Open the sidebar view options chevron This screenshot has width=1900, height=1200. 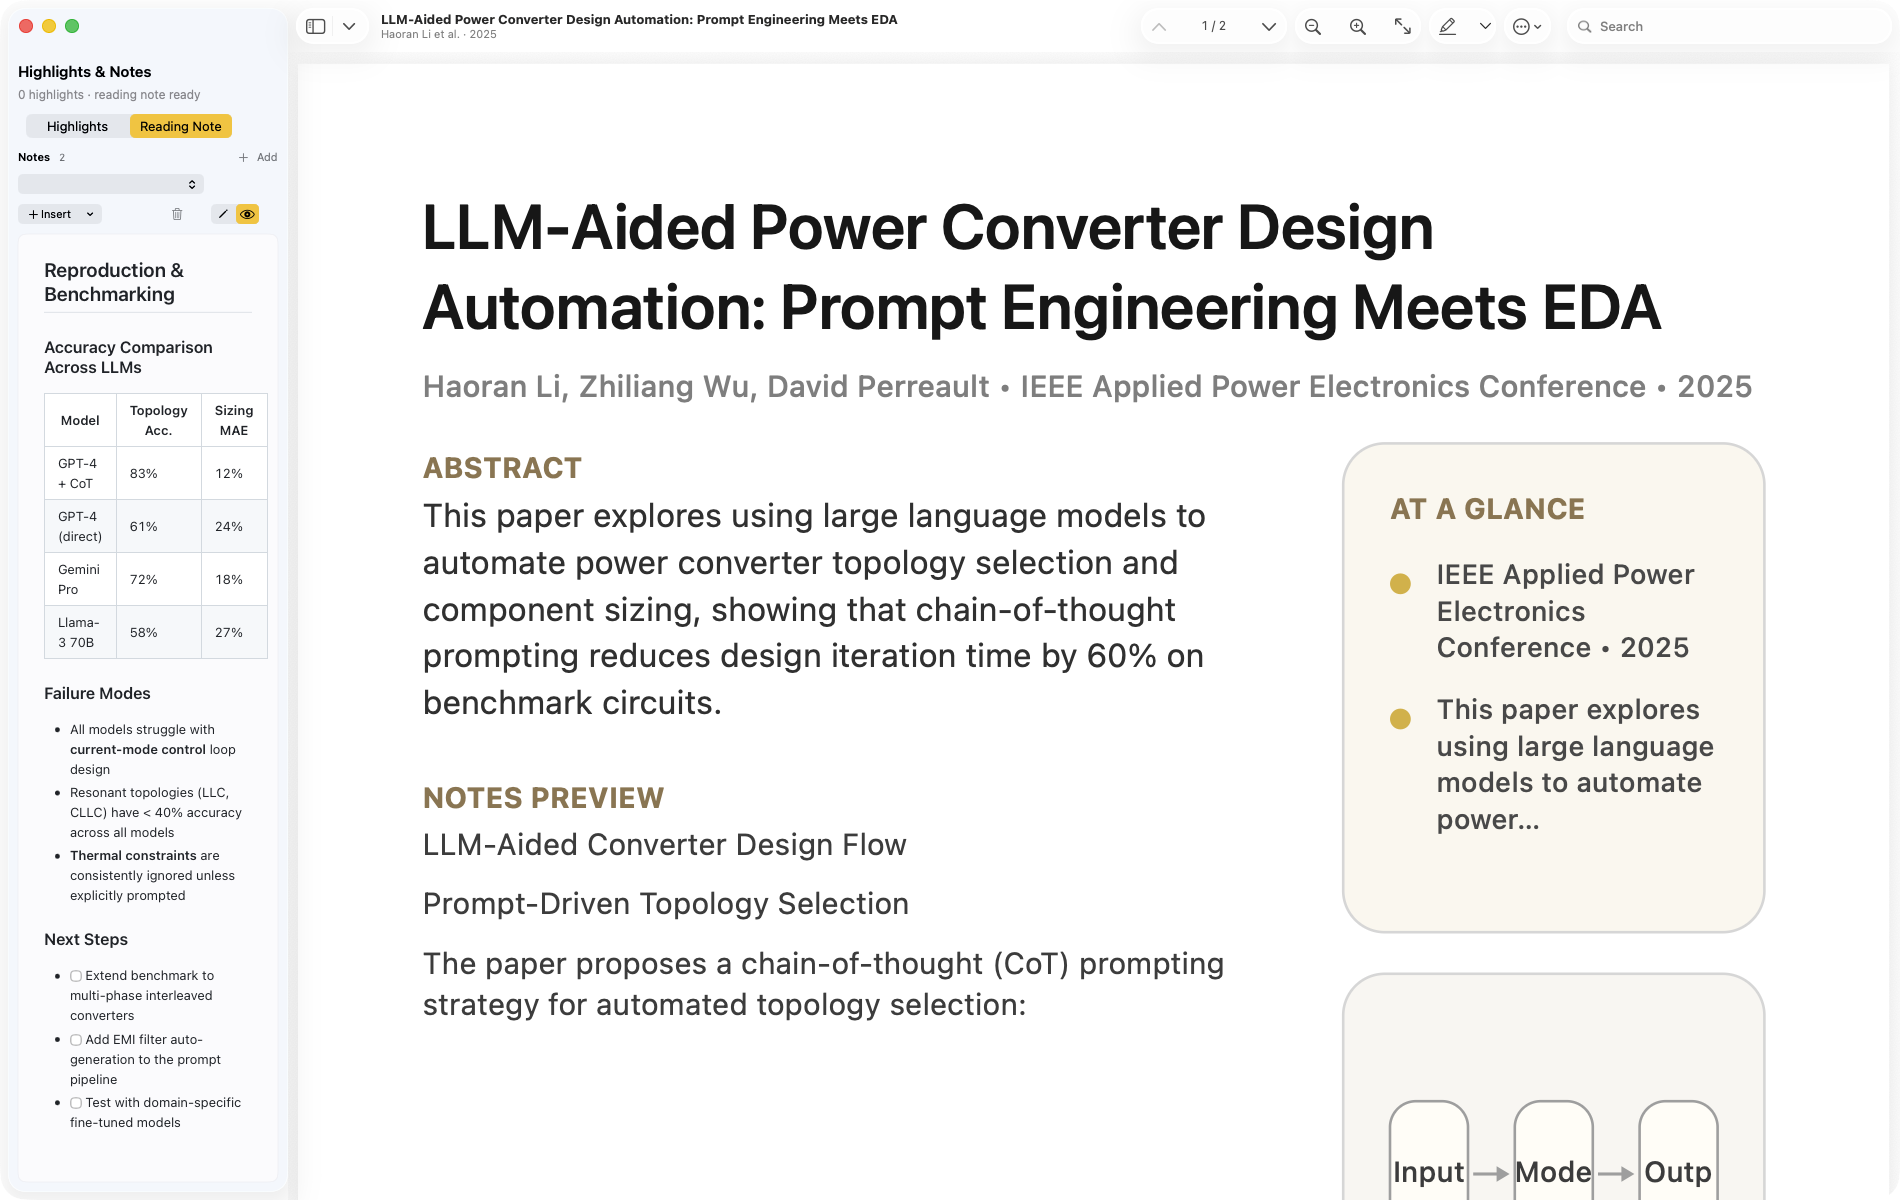click(x=349, y=27)
